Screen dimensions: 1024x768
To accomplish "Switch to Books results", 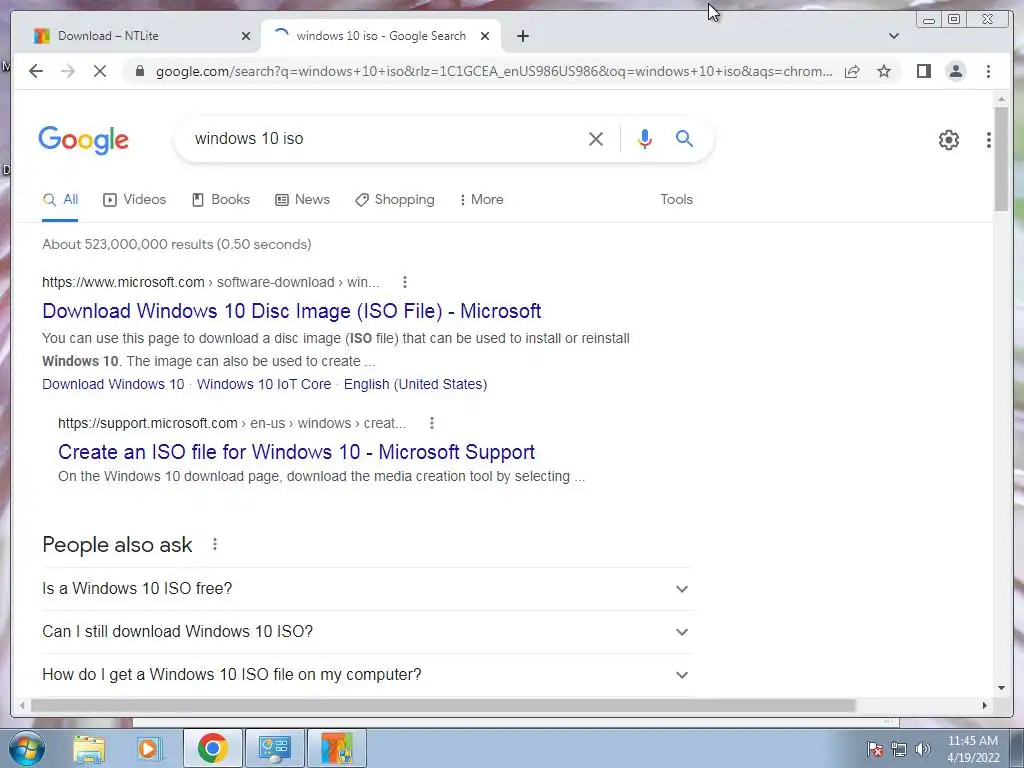I will [x=221, y=200].
